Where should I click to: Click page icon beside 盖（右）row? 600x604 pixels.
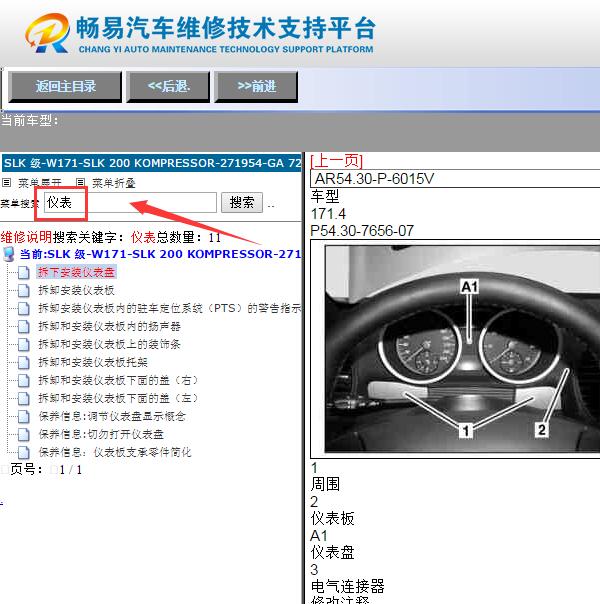[23, 380]
